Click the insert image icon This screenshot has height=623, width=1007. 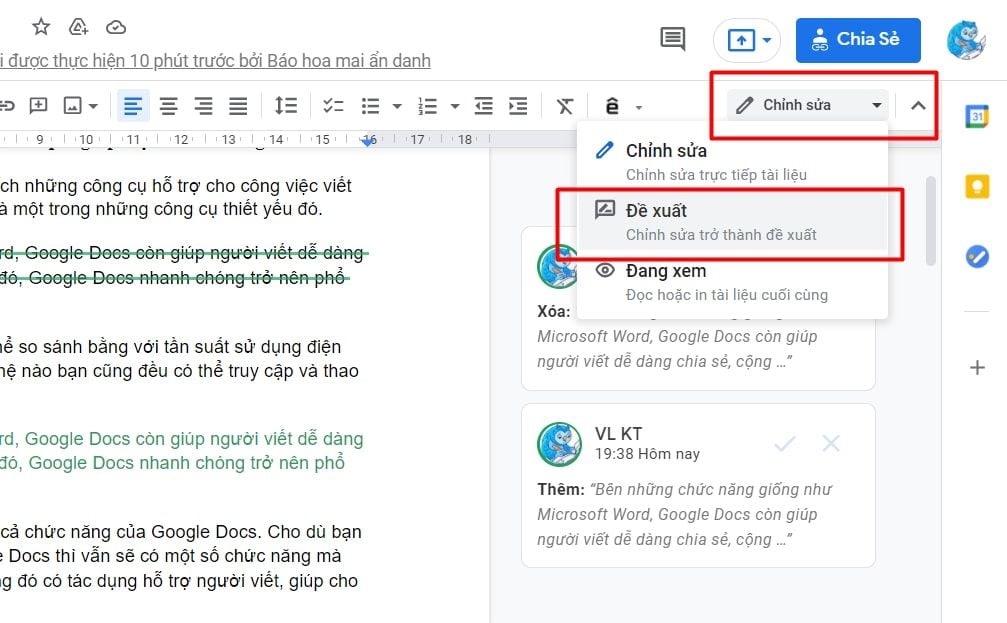tap(73, 106)
